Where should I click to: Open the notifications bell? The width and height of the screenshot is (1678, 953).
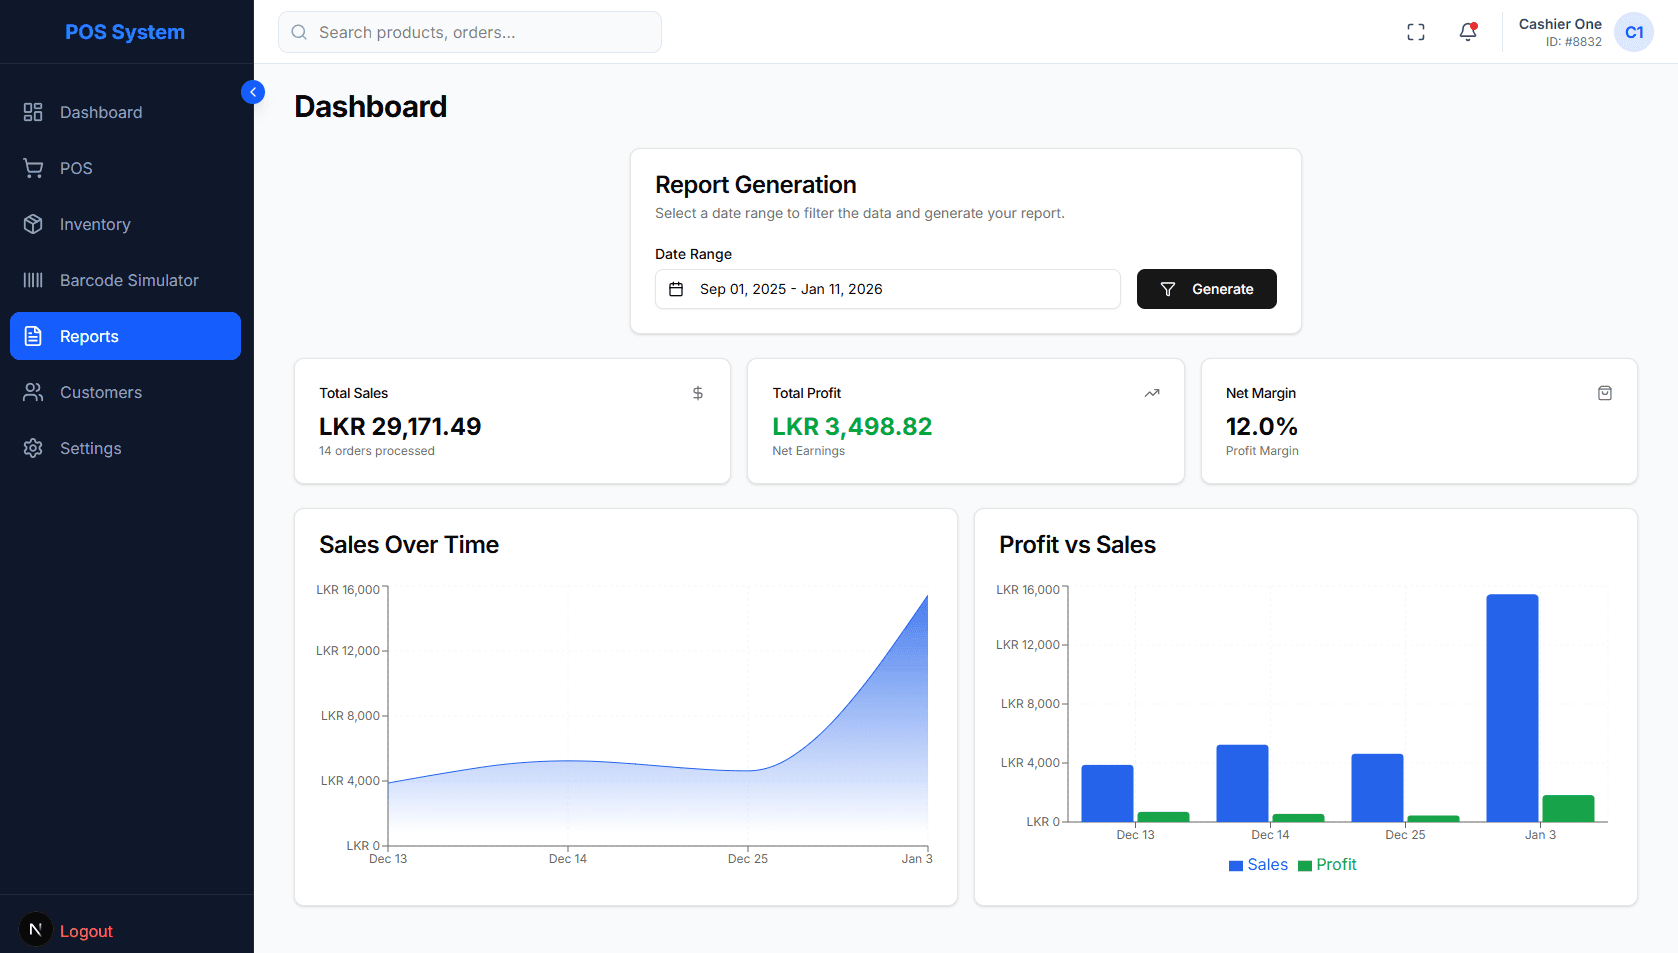click(x=1467, y=32)
